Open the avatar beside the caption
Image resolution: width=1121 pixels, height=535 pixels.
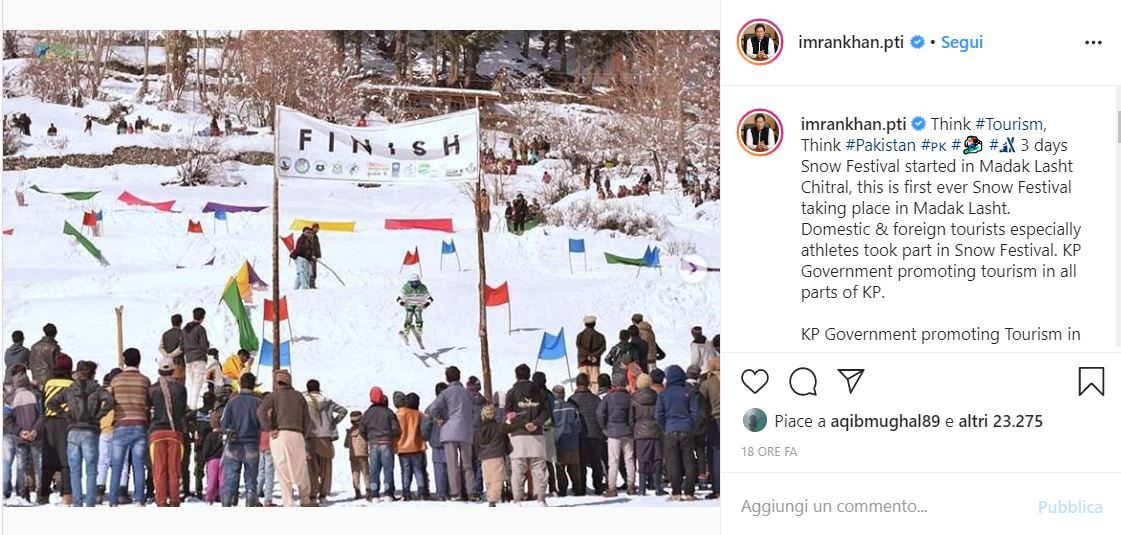tap(760, 132)
